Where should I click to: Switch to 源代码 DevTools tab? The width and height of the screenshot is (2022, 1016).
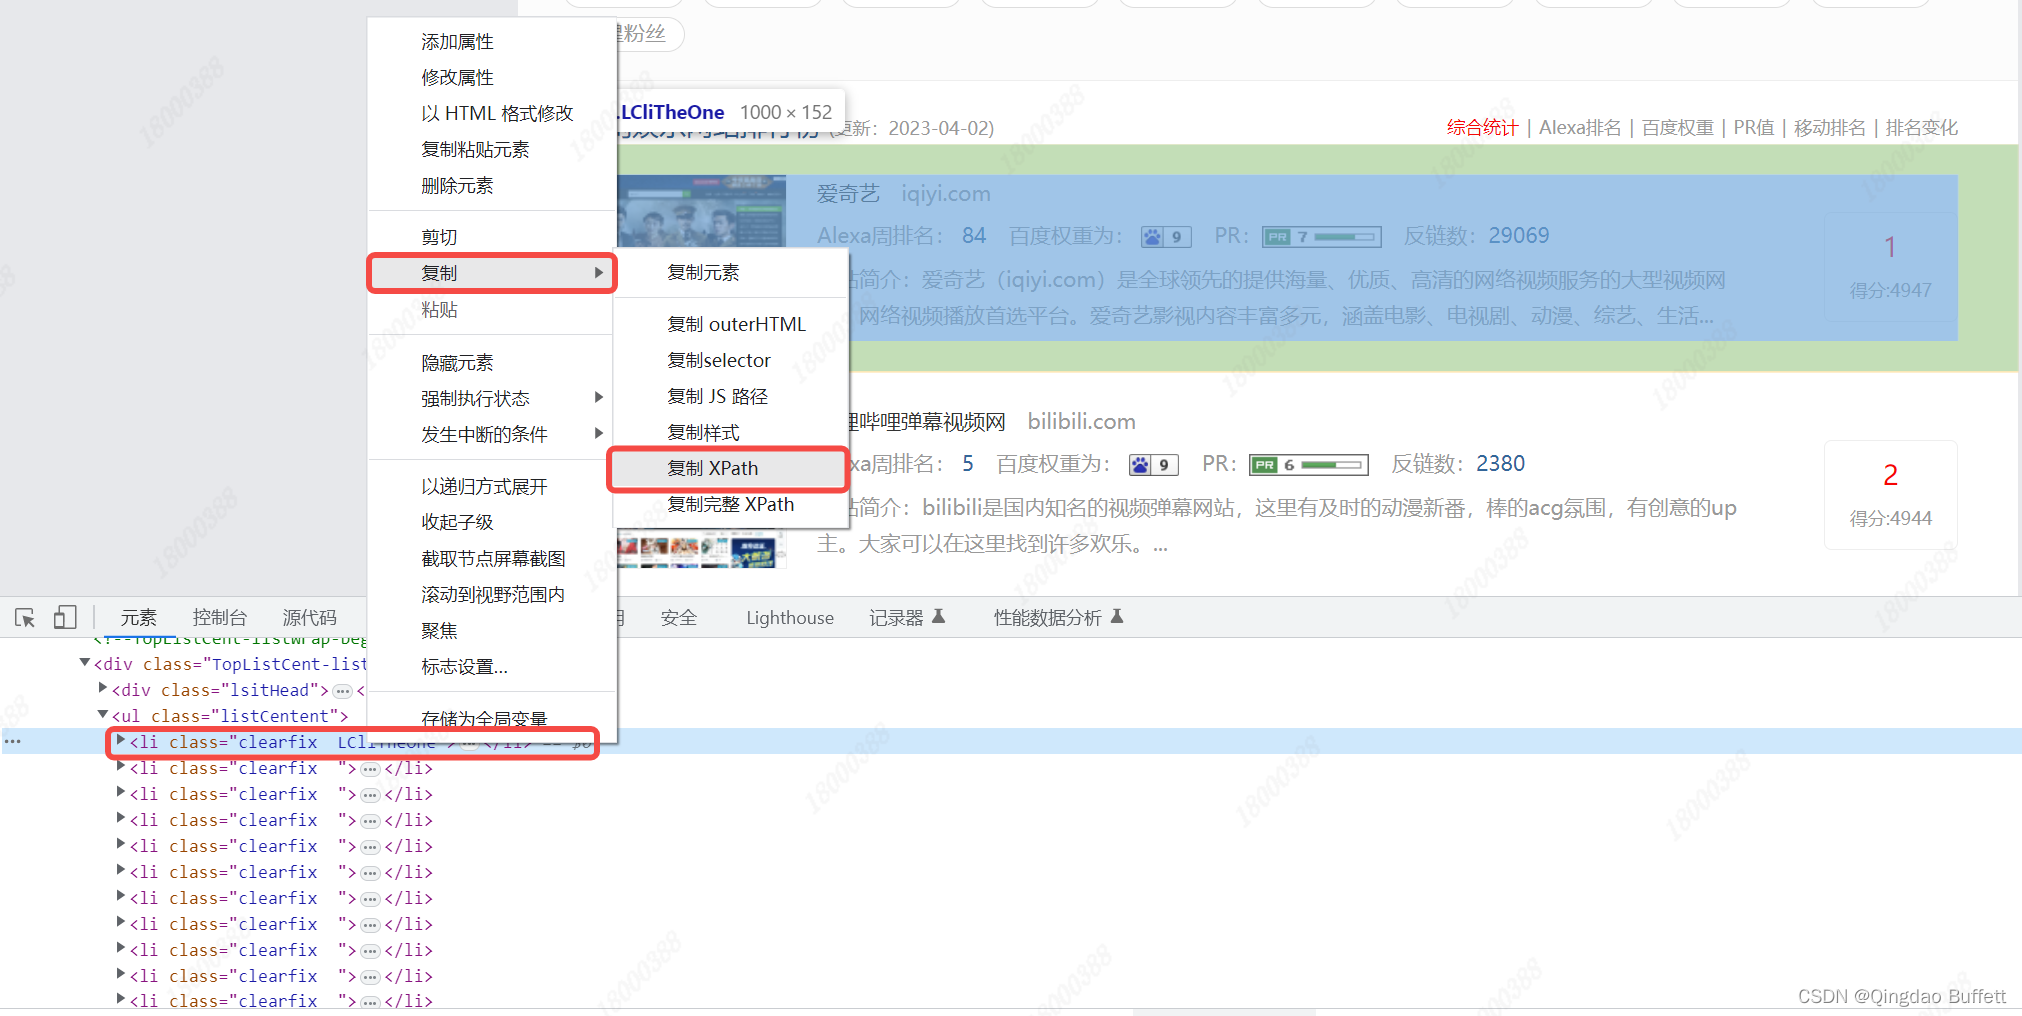(310, 618)
